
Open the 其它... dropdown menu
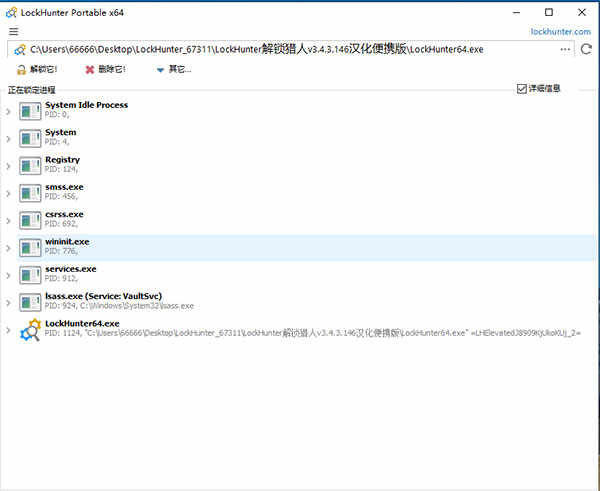[x=174, y=69]
